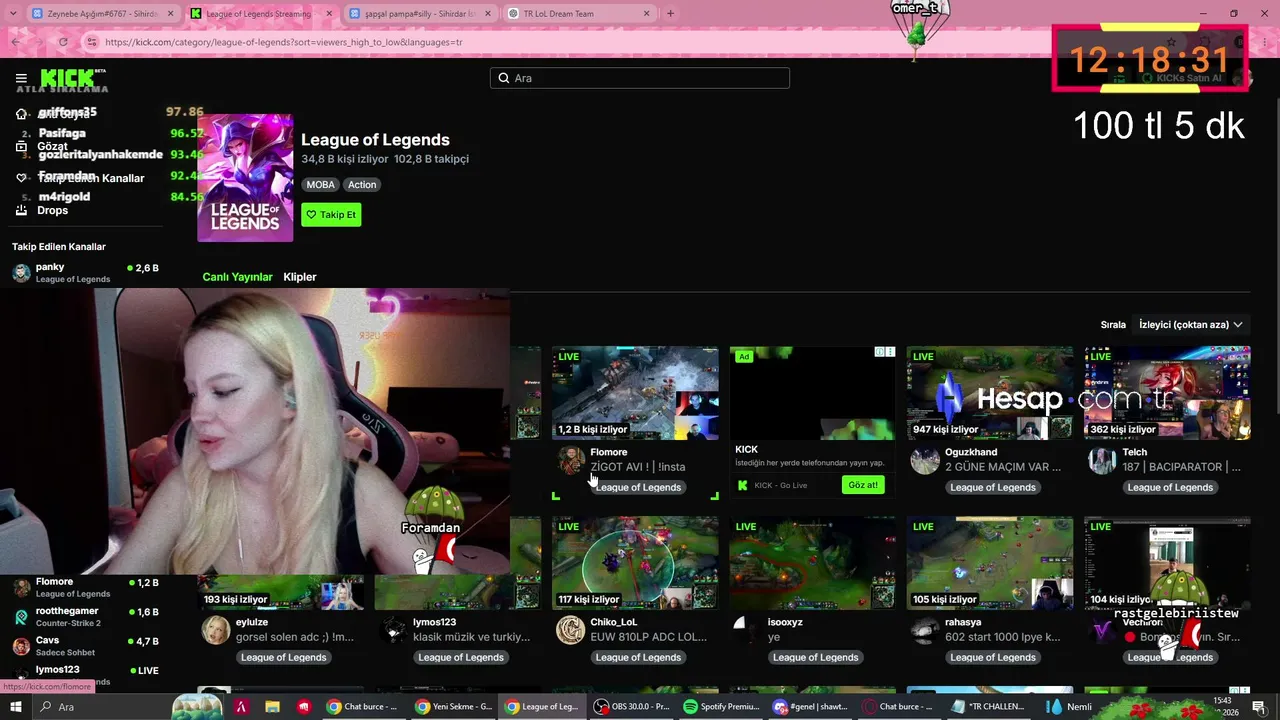Open the isooxyz channel link

coord(785,622)
